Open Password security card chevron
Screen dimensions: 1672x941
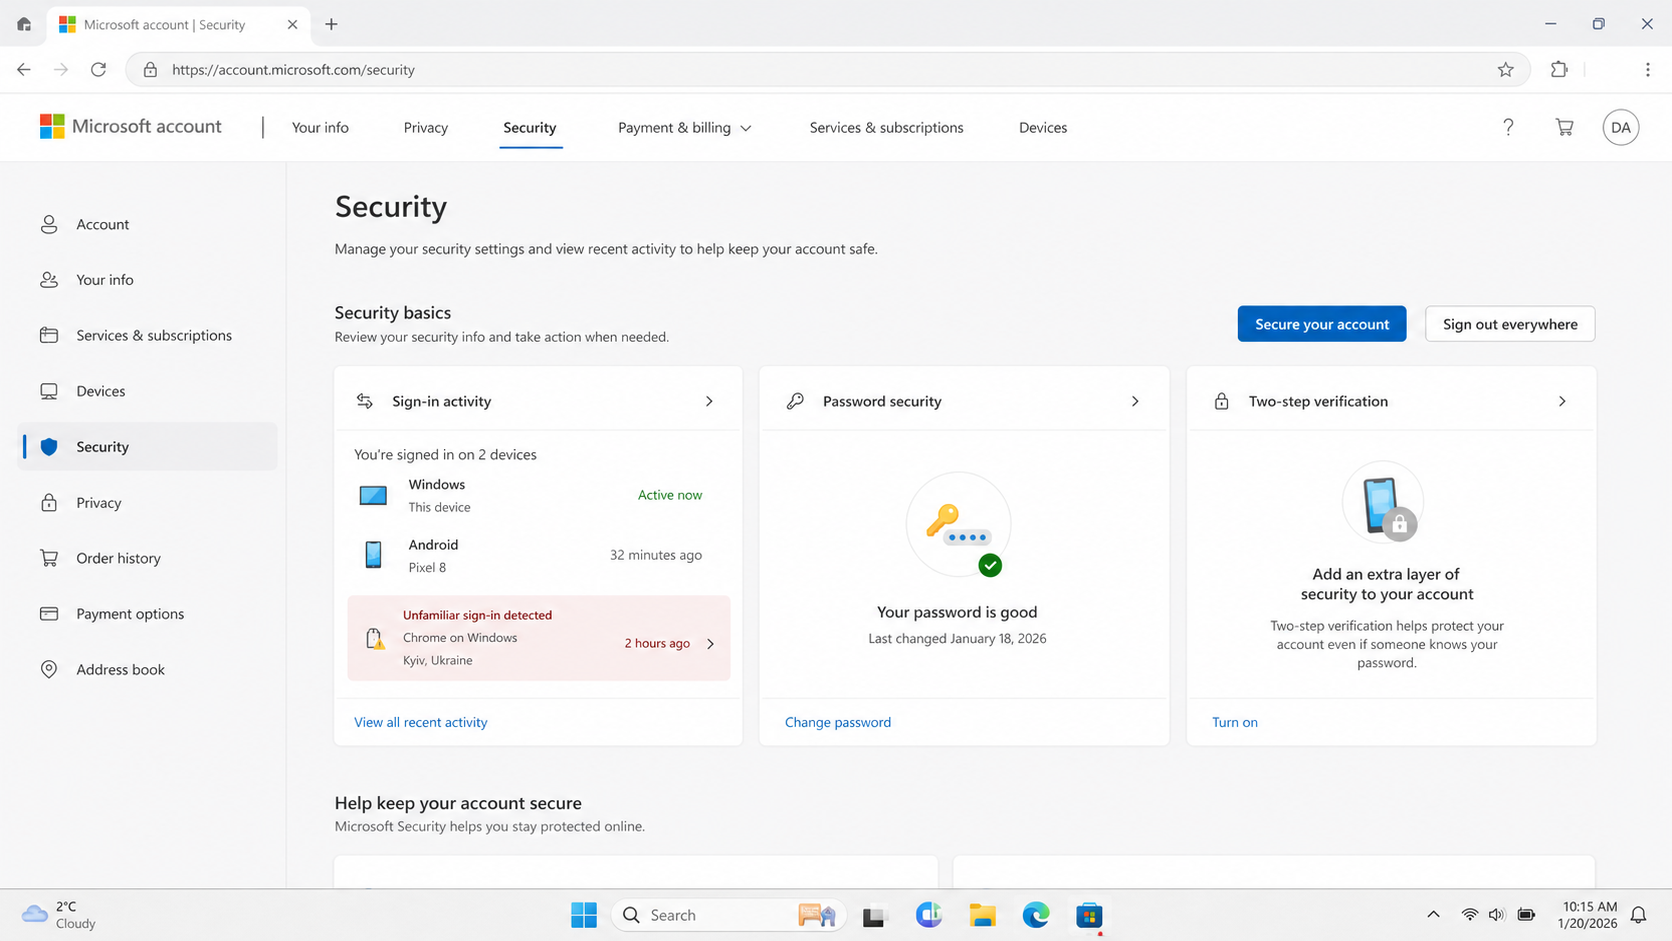[1135, 401]
